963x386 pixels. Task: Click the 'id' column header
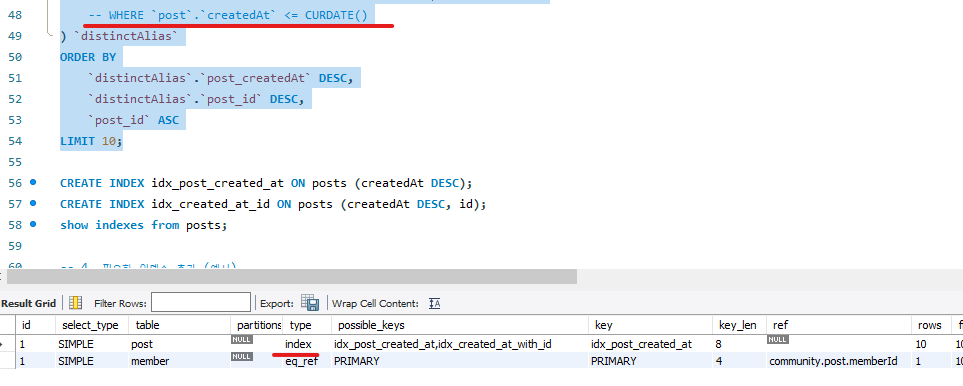pos(36,325)
